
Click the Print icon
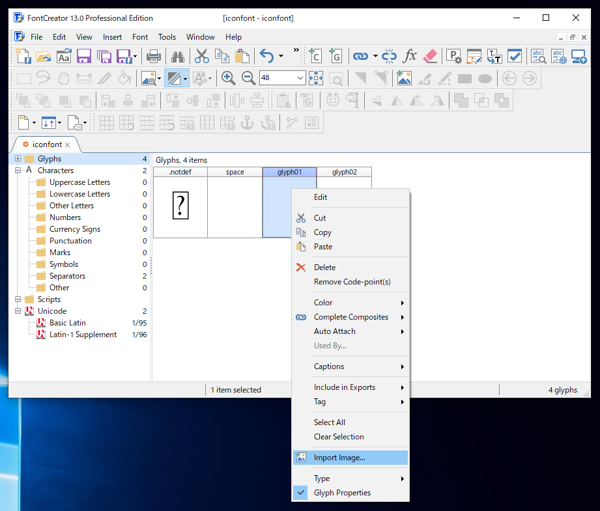[x=153, y=56]
